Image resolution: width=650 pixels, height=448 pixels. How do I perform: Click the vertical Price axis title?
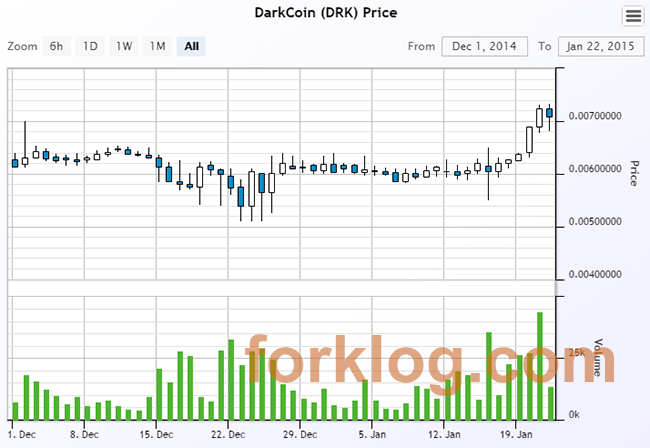pyautogui.click(x=634, y=173)
